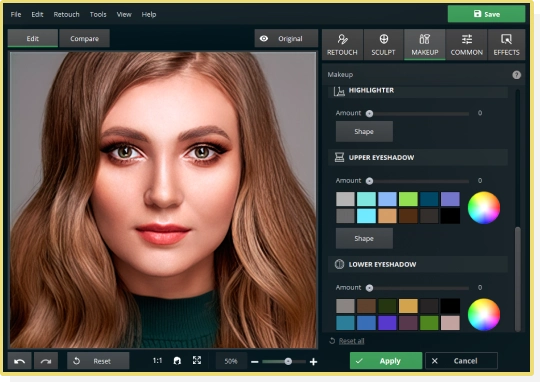This screenshot has height=382, width=540.
Task: Click the Lower Eyeshadow Amount slider handle
Action: click(369, 288)
